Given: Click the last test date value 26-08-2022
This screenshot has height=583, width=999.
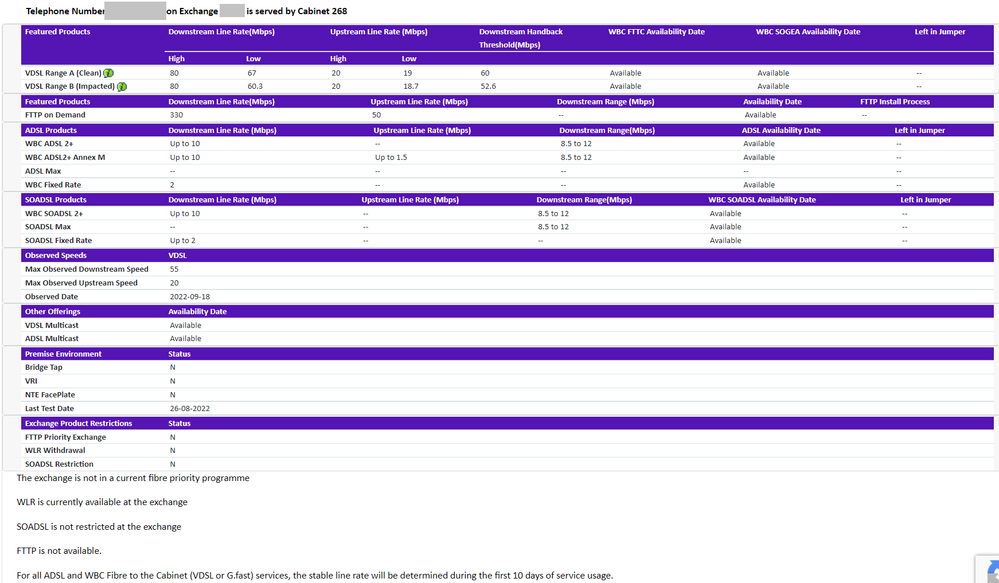Looking at the screenshot, I should (x=192, y=409).
